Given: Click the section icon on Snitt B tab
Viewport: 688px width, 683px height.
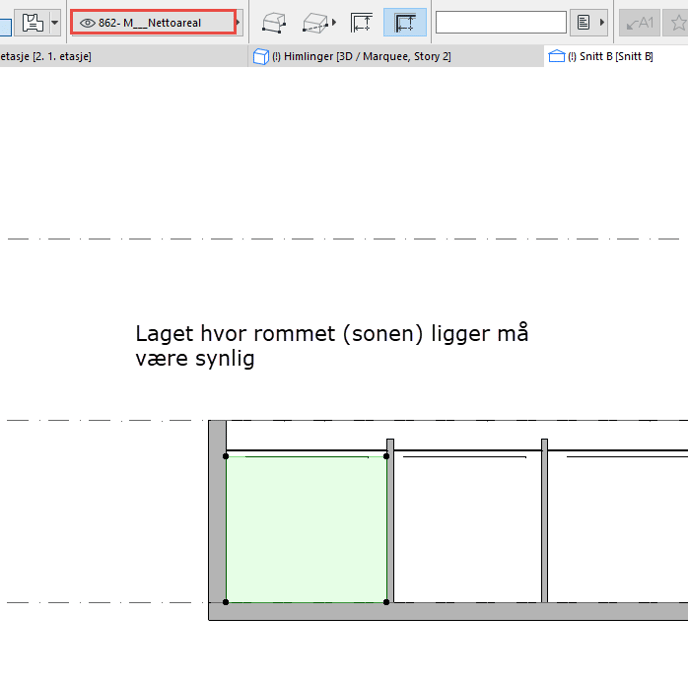Looking at the screenshot, I should (557, 56).
